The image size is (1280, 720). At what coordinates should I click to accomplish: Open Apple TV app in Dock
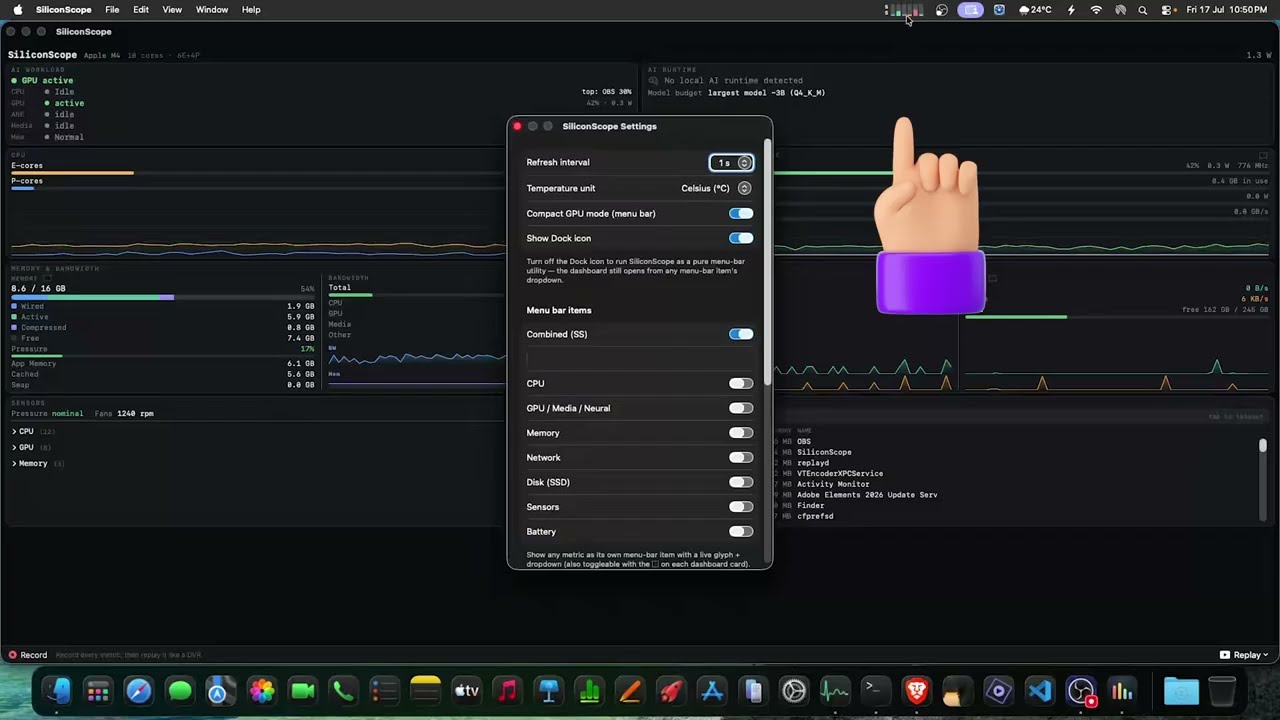[x=467, y=691]
